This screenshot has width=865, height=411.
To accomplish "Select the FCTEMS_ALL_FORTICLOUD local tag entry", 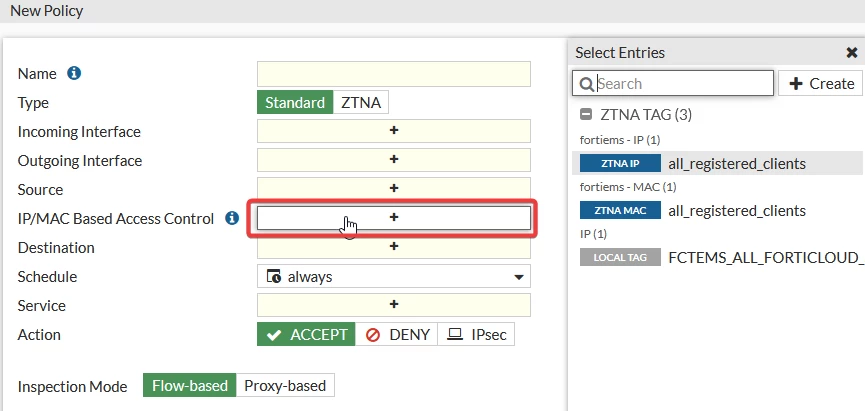I will (718, 258).
